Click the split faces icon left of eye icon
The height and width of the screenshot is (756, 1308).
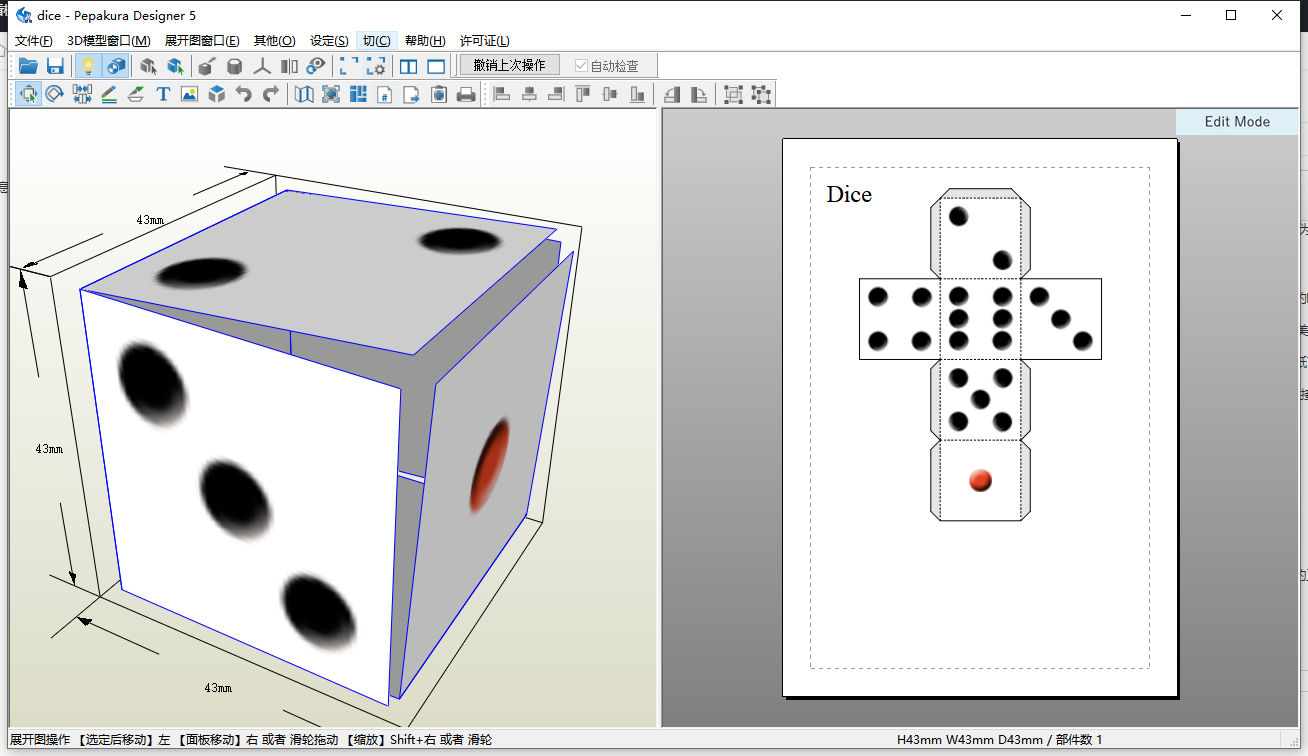(x=289, y=66)
